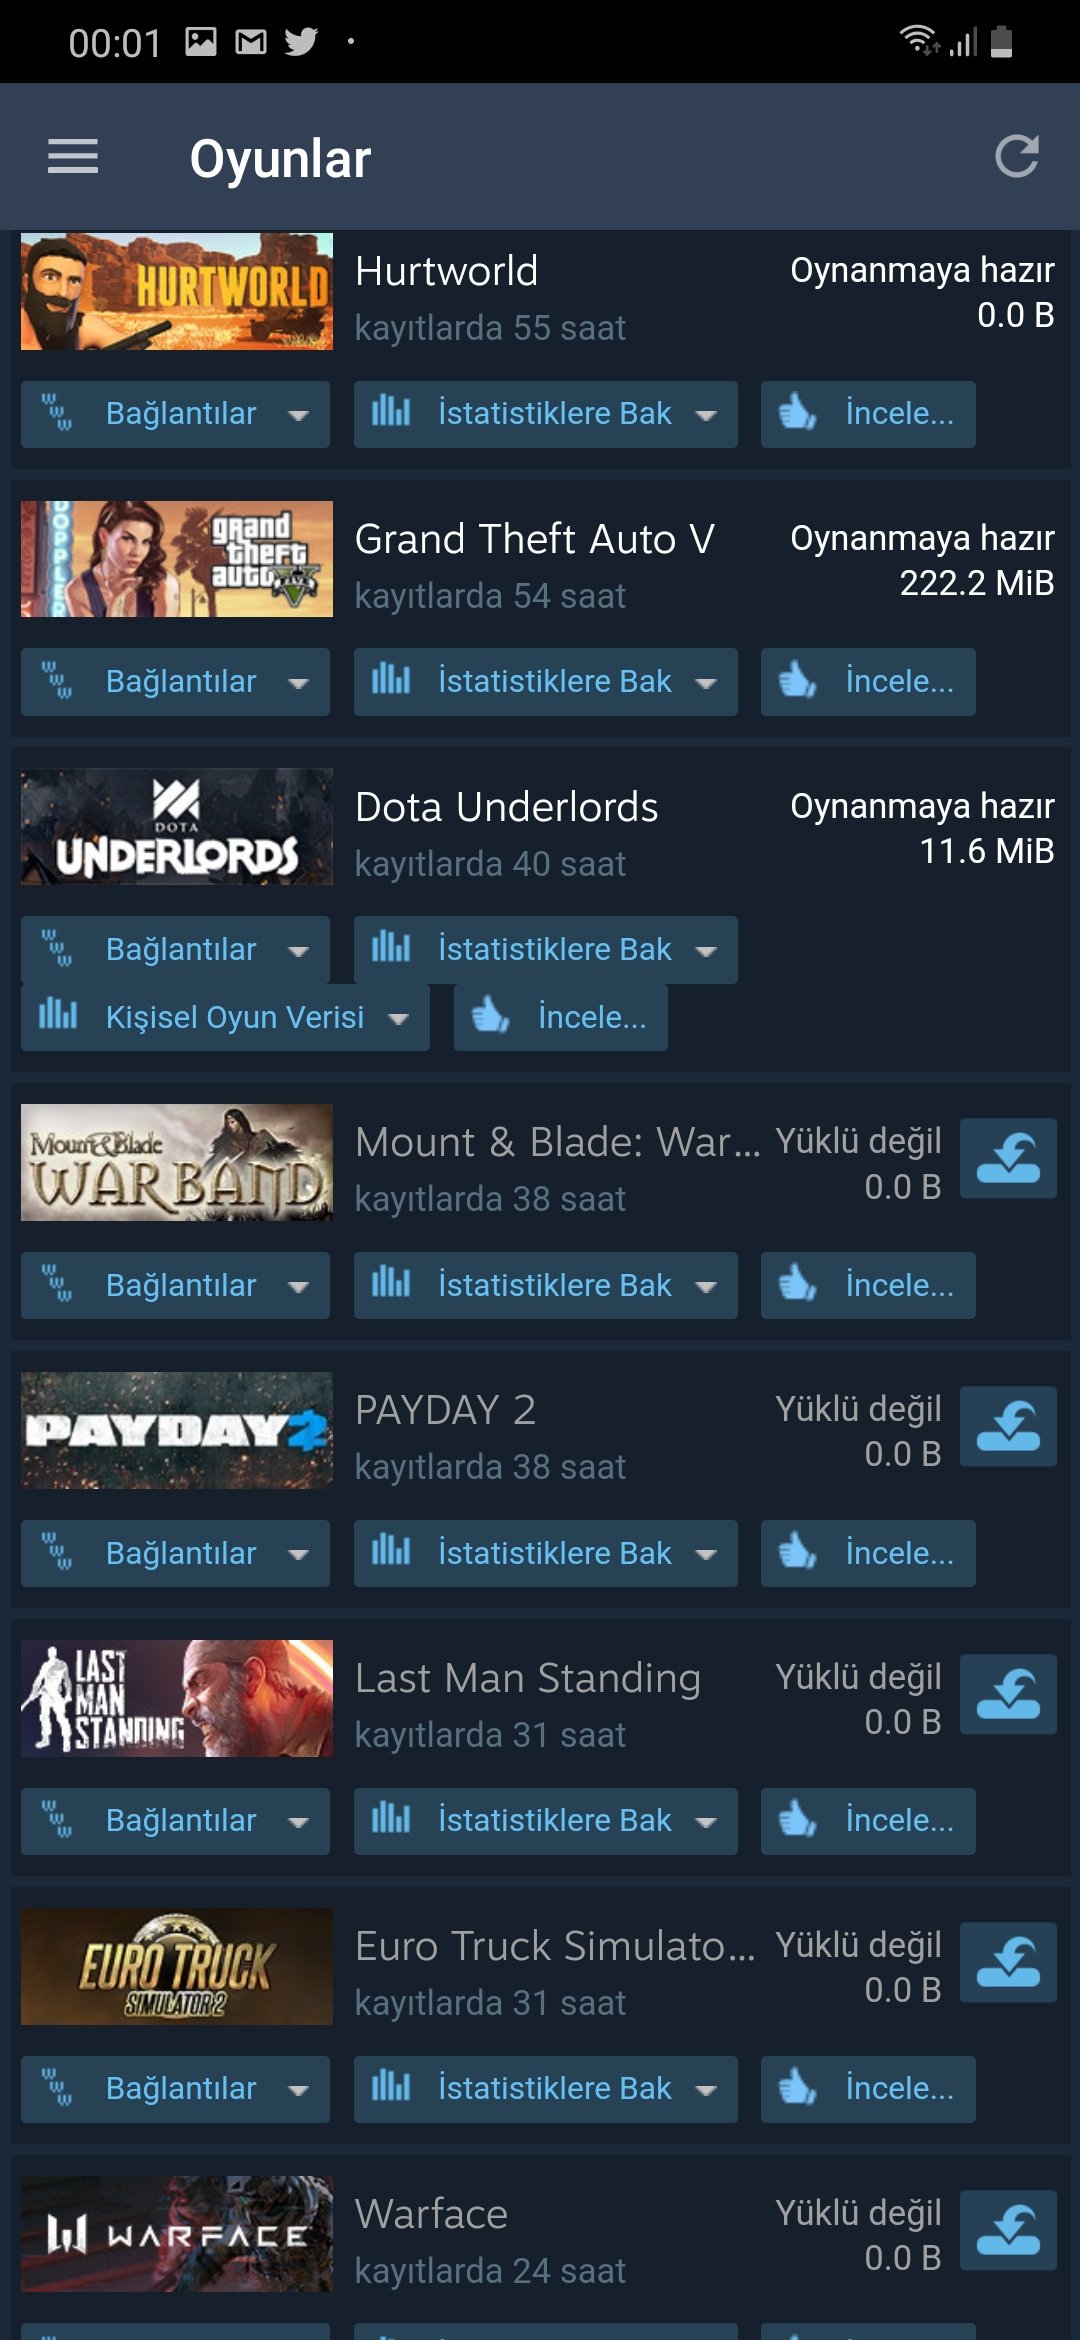Tap the refresh icon in header
Image resolution: width=1080 pixels, height=2340 pixels.
pyautogui.click(x=1017, y=157)
